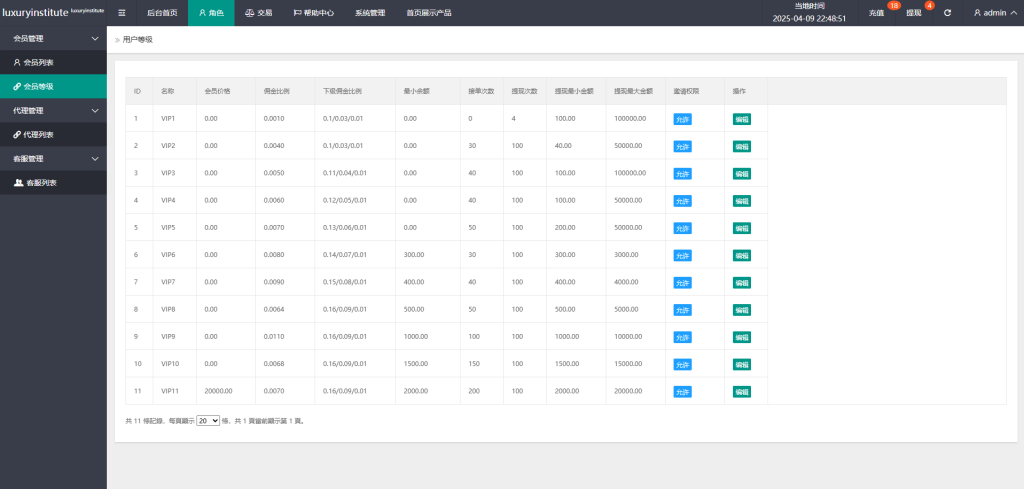1024x489 pixels.
Task: Click the 允许 tag for VIP10
Action: tap(682, 364)
